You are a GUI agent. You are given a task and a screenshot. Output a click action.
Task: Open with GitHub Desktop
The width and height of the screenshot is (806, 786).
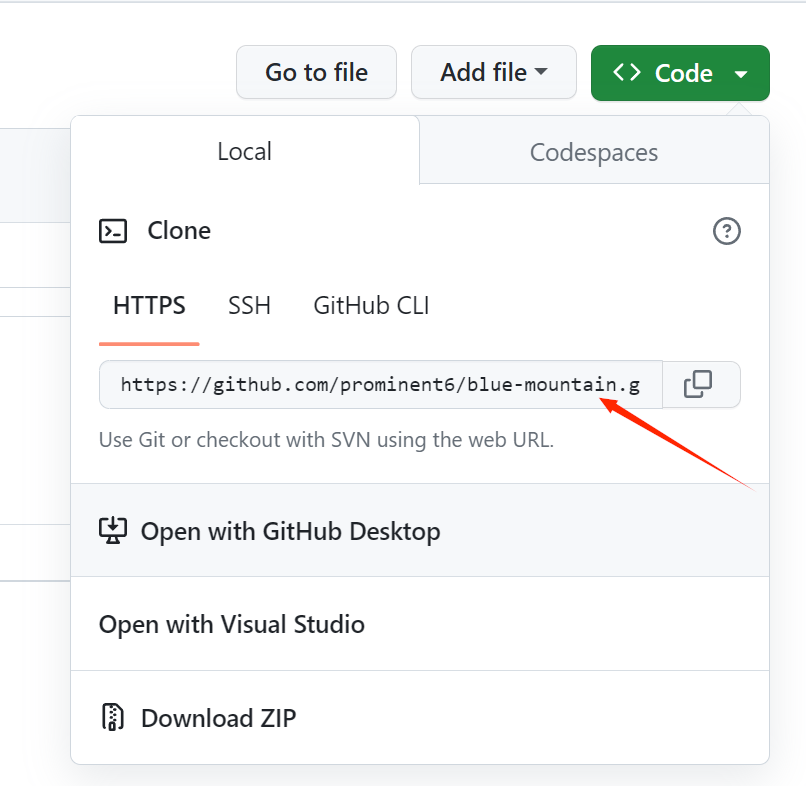[x=290, y=531]
